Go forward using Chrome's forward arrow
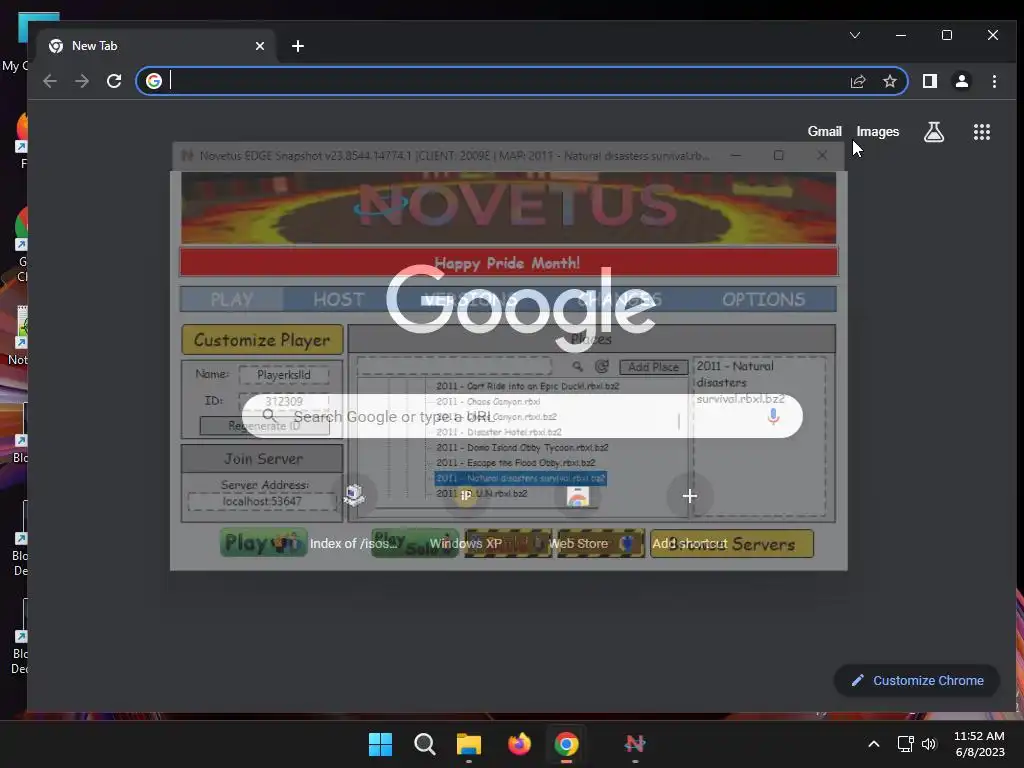 point(82,81)
